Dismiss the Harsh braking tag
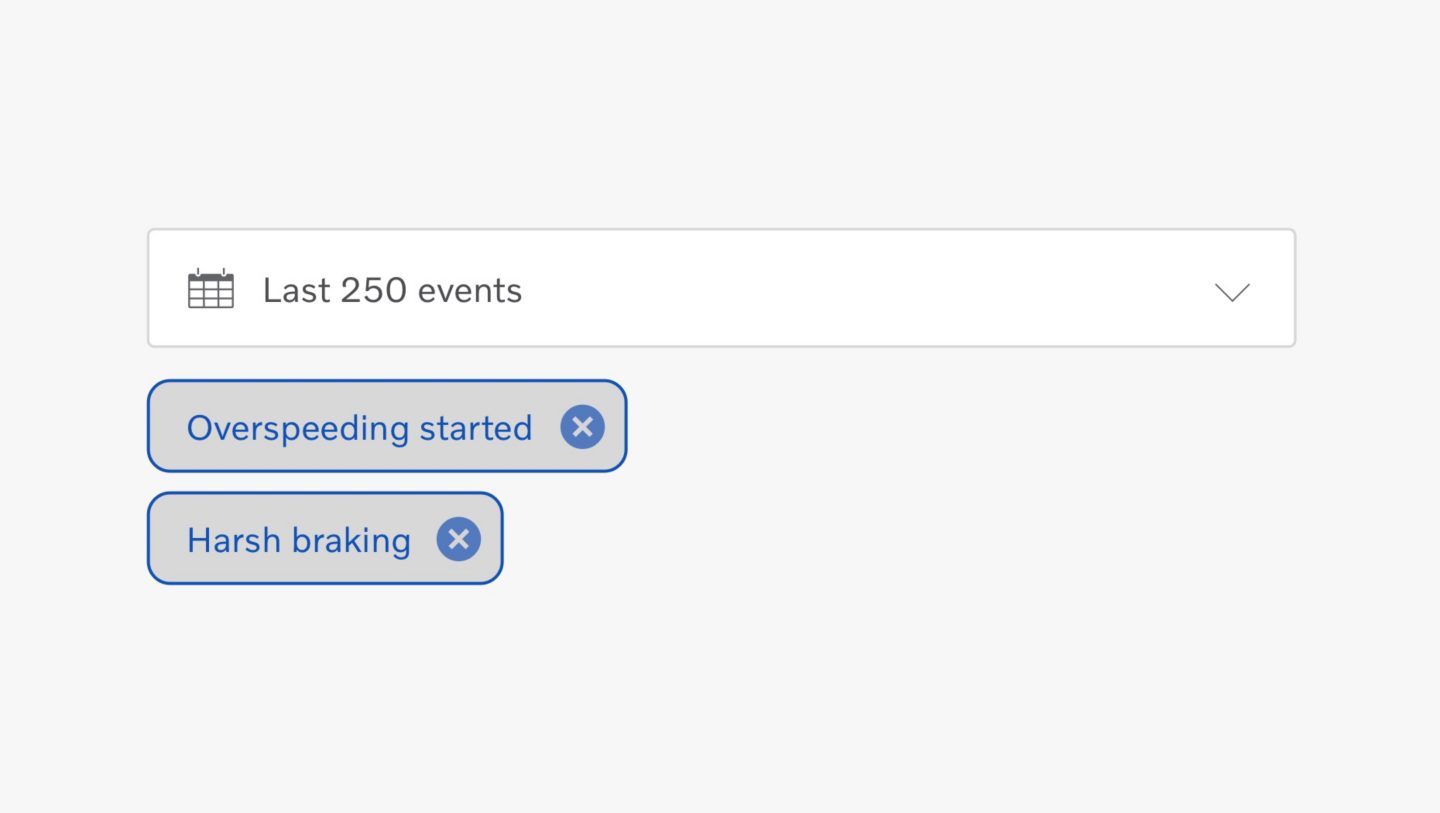The width and height of the screenshot is (1440, 813). point(458,539)
